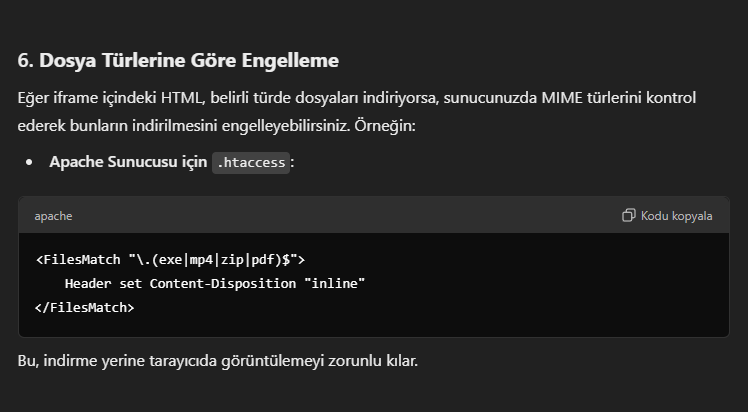The height and width of the screenshot is (412, 748).
Task: Click the Header set code line
Action: click(x=215, y=284)
